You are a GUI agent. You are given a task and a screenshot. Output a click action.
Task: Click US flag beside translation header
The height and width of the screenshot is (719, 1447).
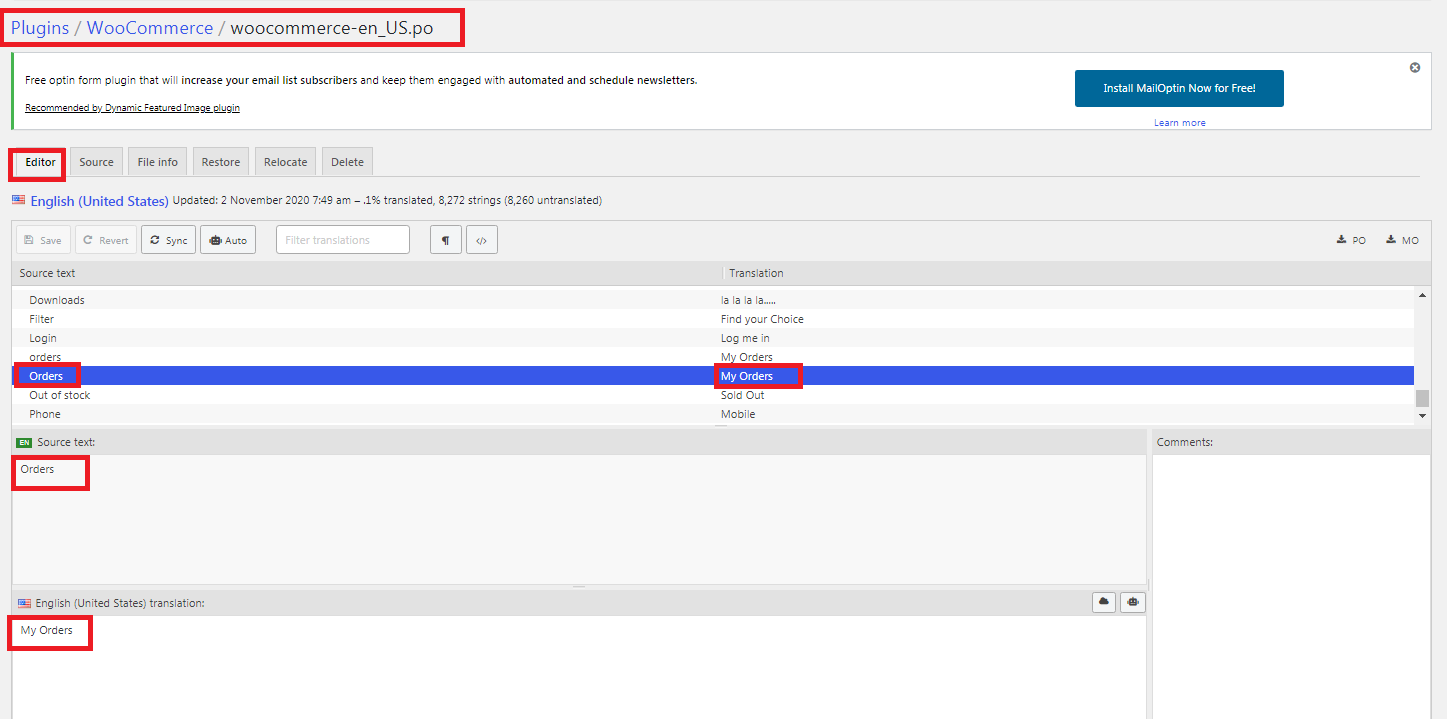pos(24,603)
